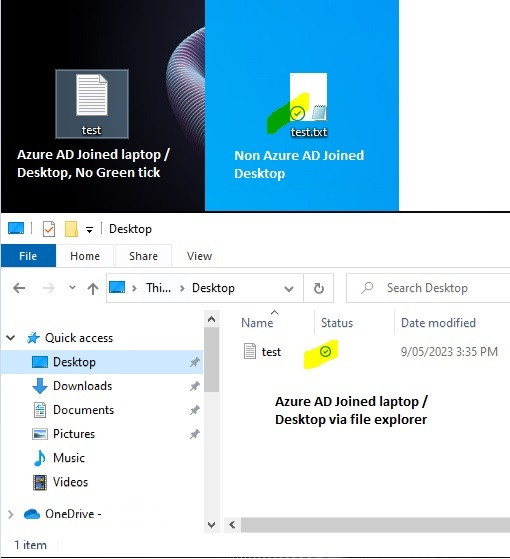
Task: Unpin Desktop using its pin icon
Action: tap(194, 362)
